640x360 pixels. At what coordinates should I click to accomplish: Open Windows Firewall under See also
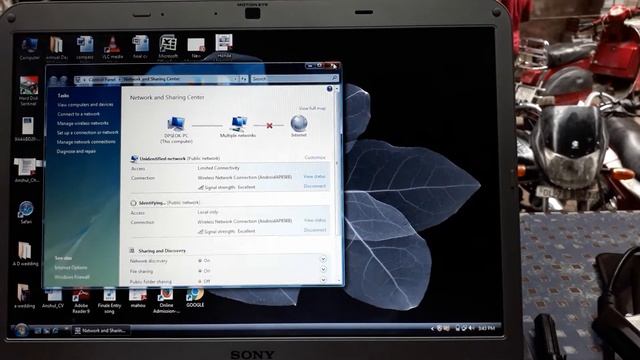click(72, 277)
